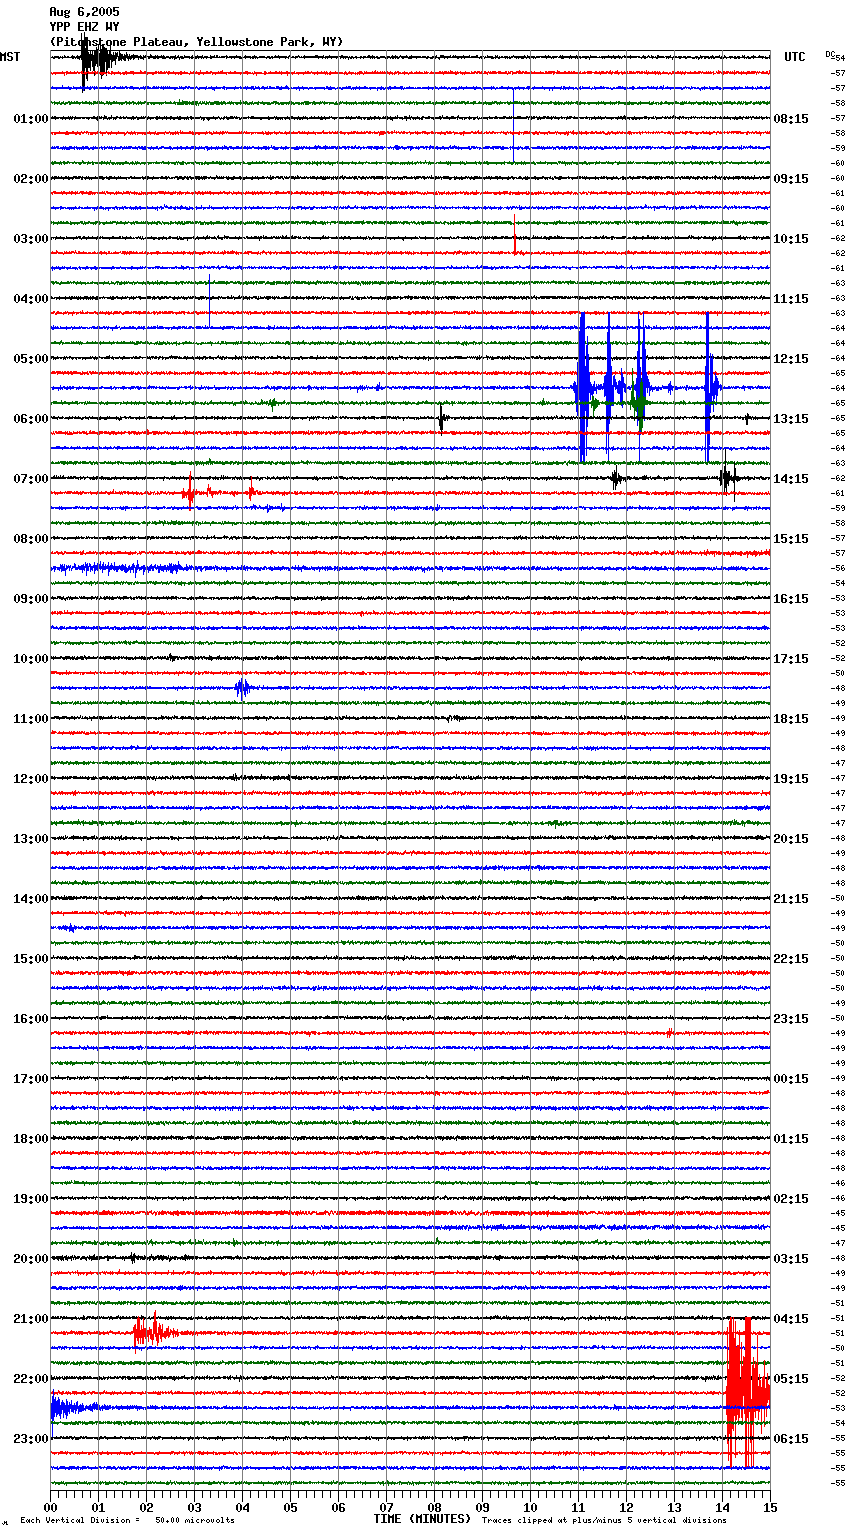The width and height of the screenshot is (850, 1534).
Task: Click the "23:00" MST time label
Action: click(x=30, y=1439)
